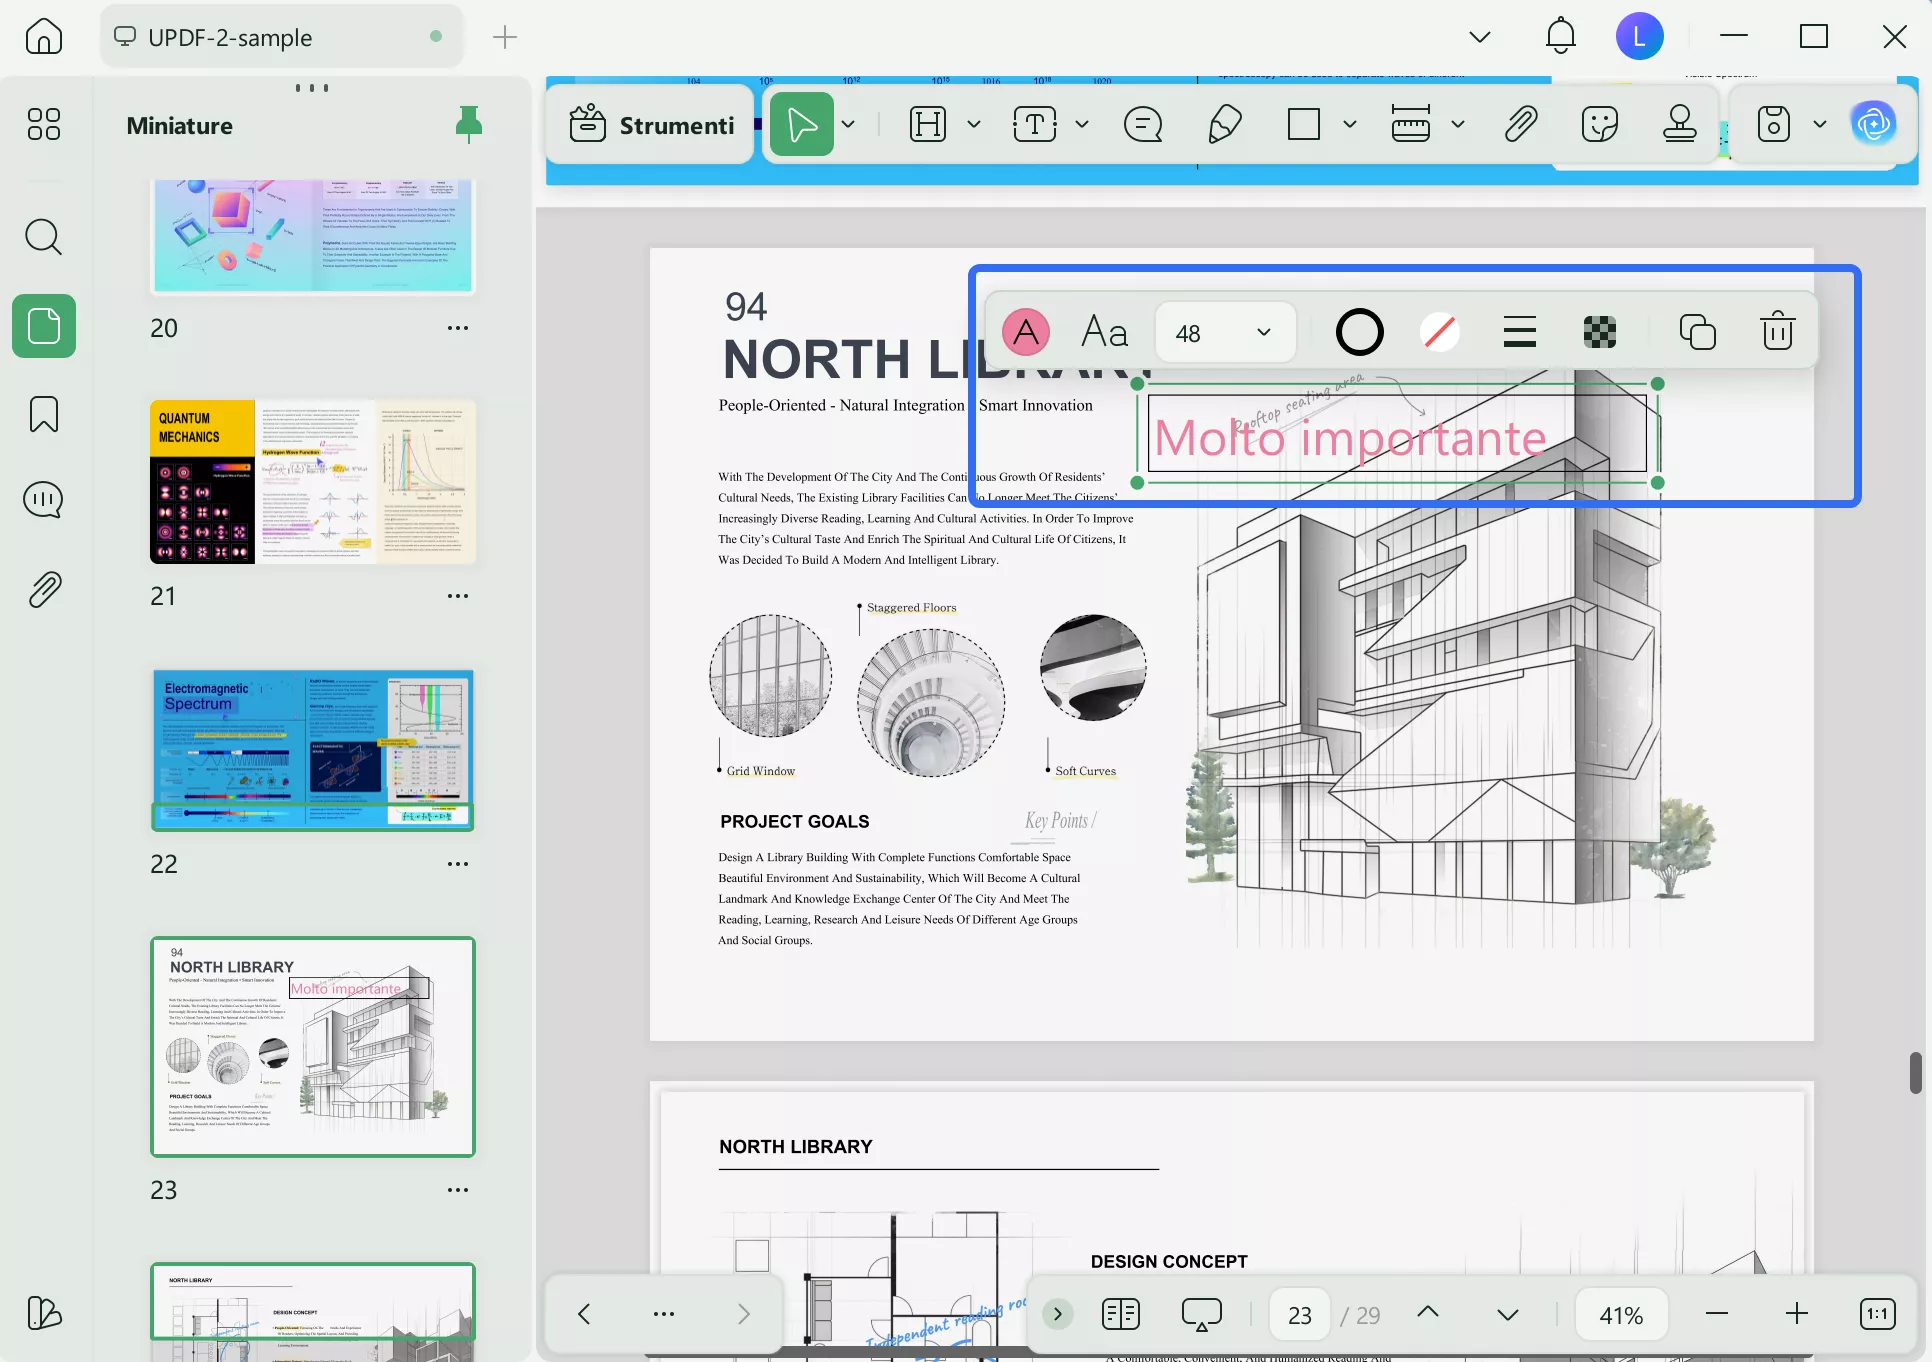Copy annotation using duplicate icon
The image size is (1932, 1362).
(1697, 332)
